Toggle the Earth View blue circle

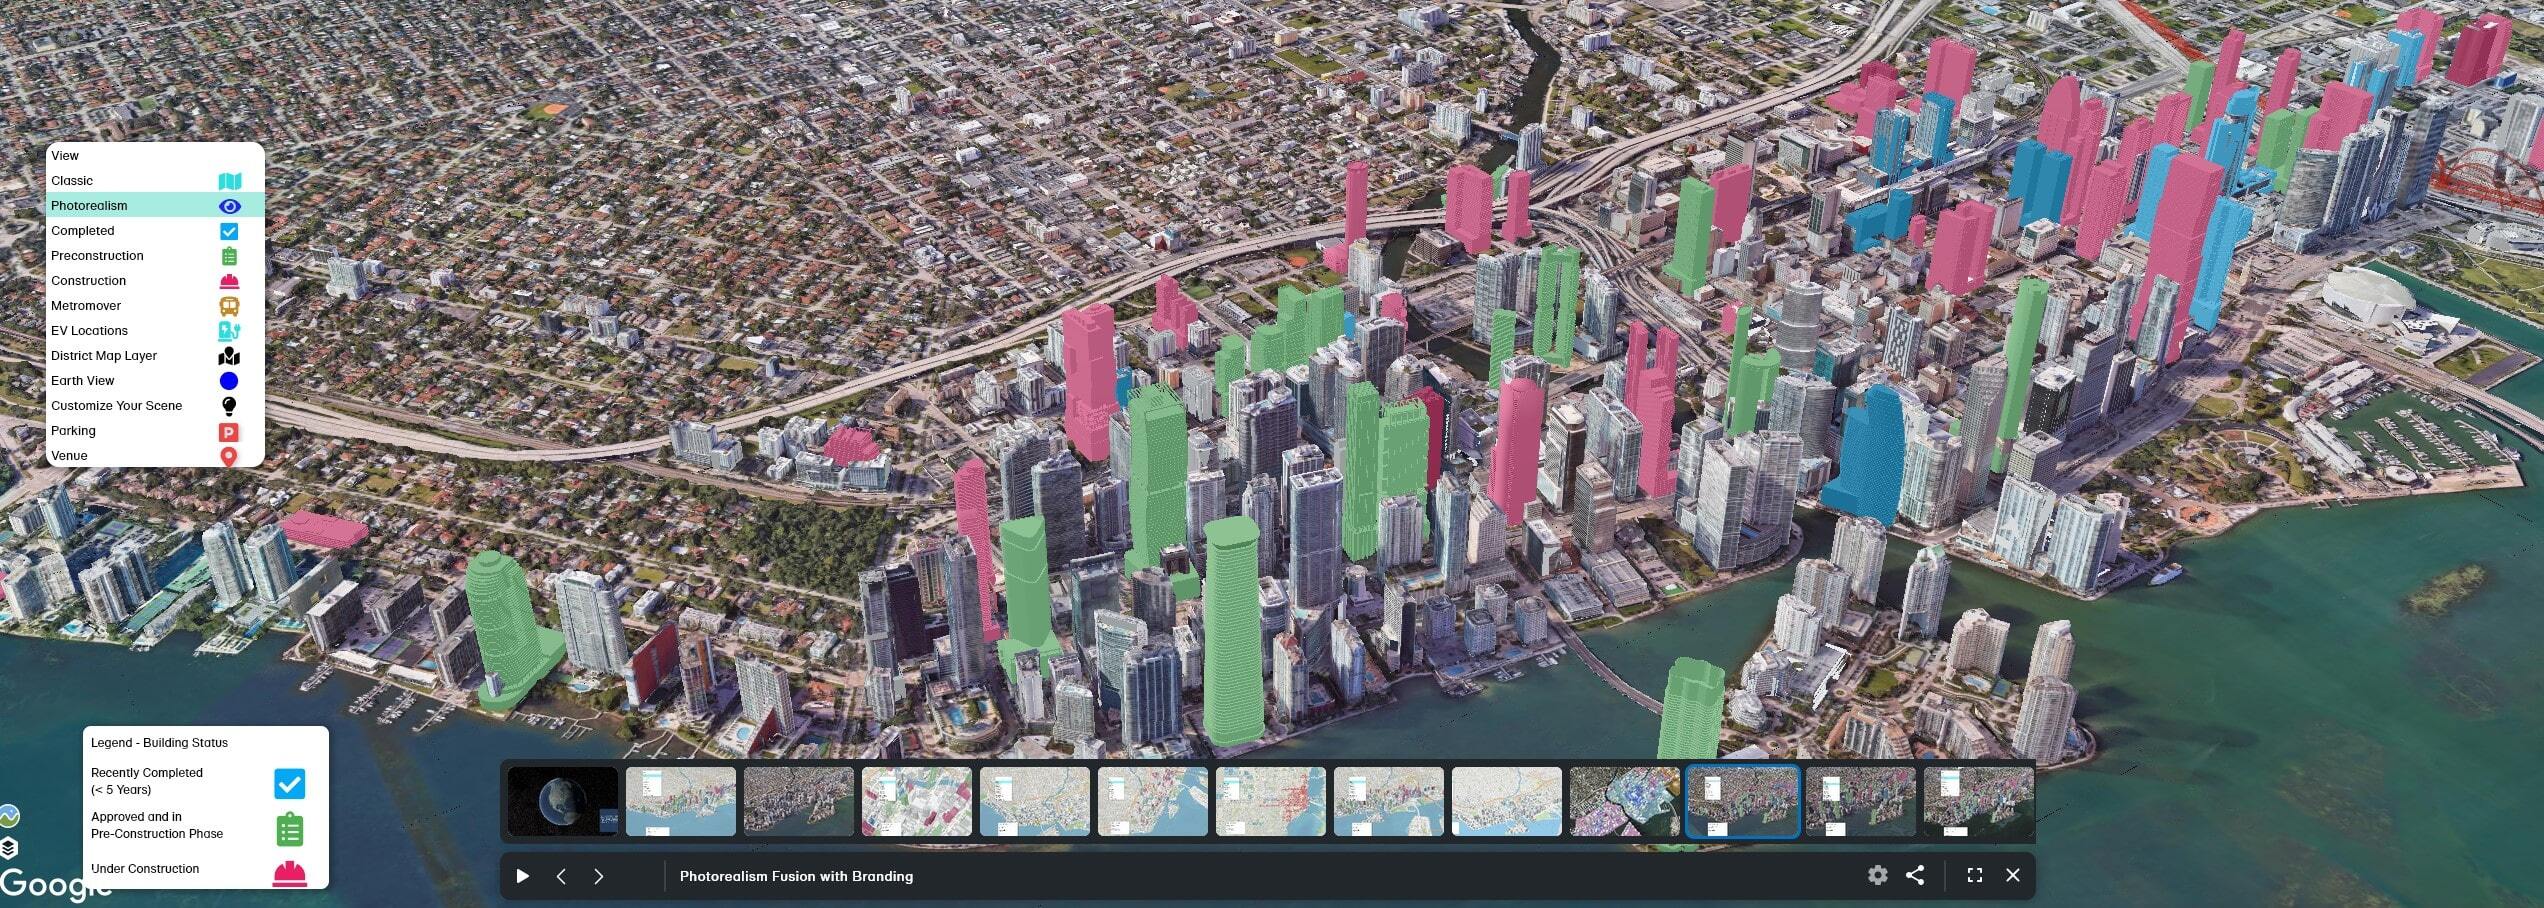pyautogui.click(x=229, y=381)
